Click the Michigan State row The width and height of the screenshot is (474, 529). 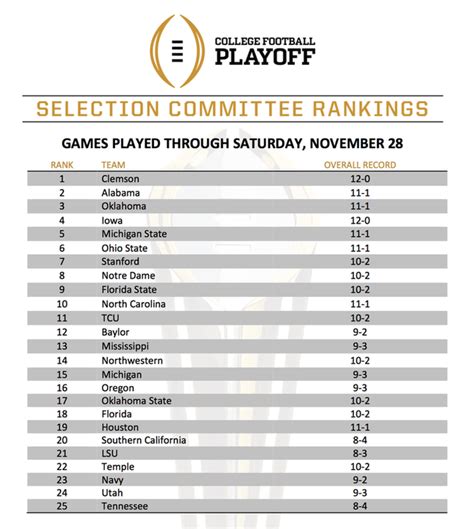click(238, 234)
